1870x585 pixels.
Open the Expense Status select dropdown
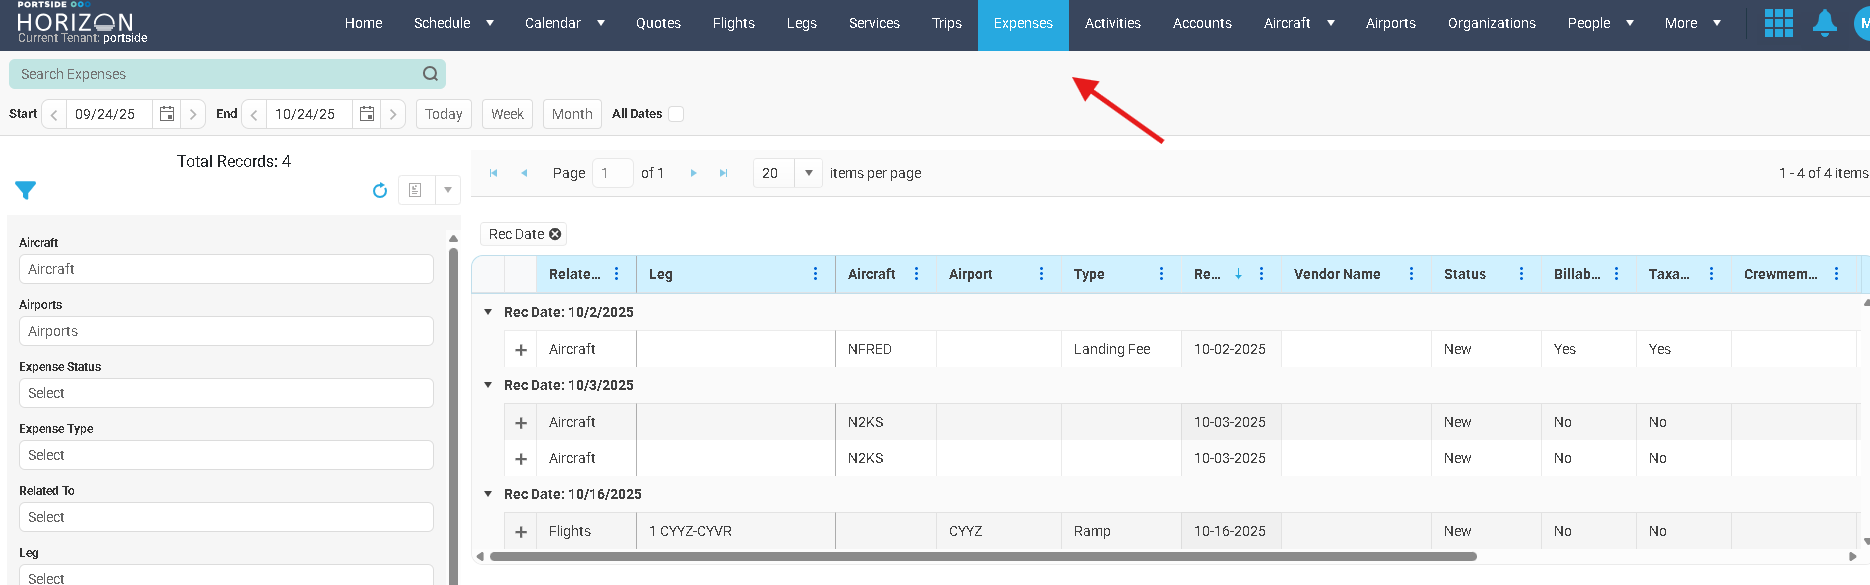[226, 393]
